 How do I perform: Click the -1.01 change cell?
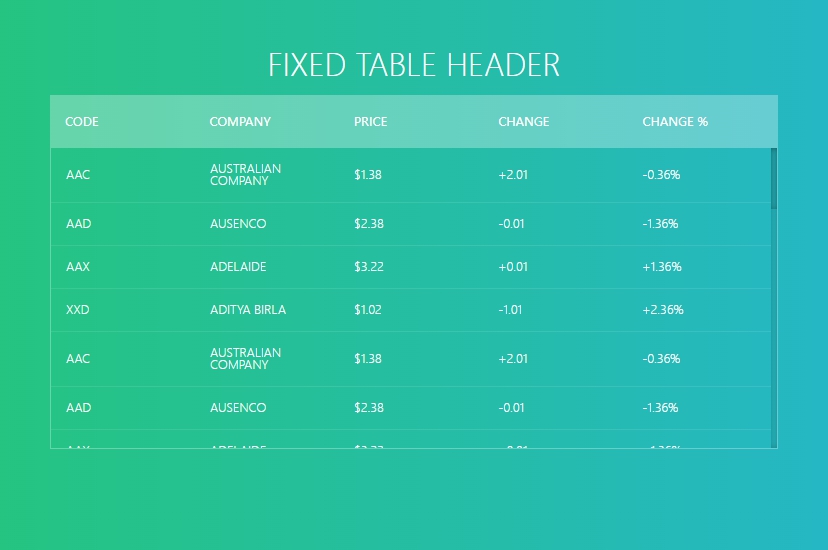(510, 310)
